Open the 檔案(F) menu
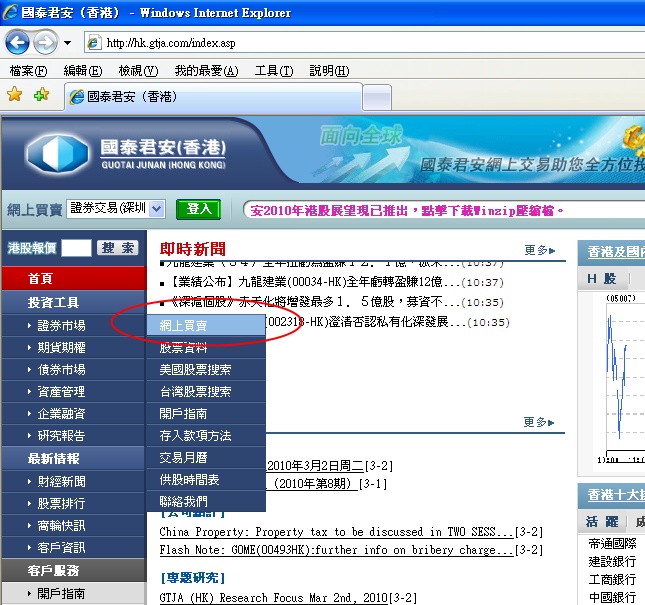645x605 pixels. click(x=28, y=71)
